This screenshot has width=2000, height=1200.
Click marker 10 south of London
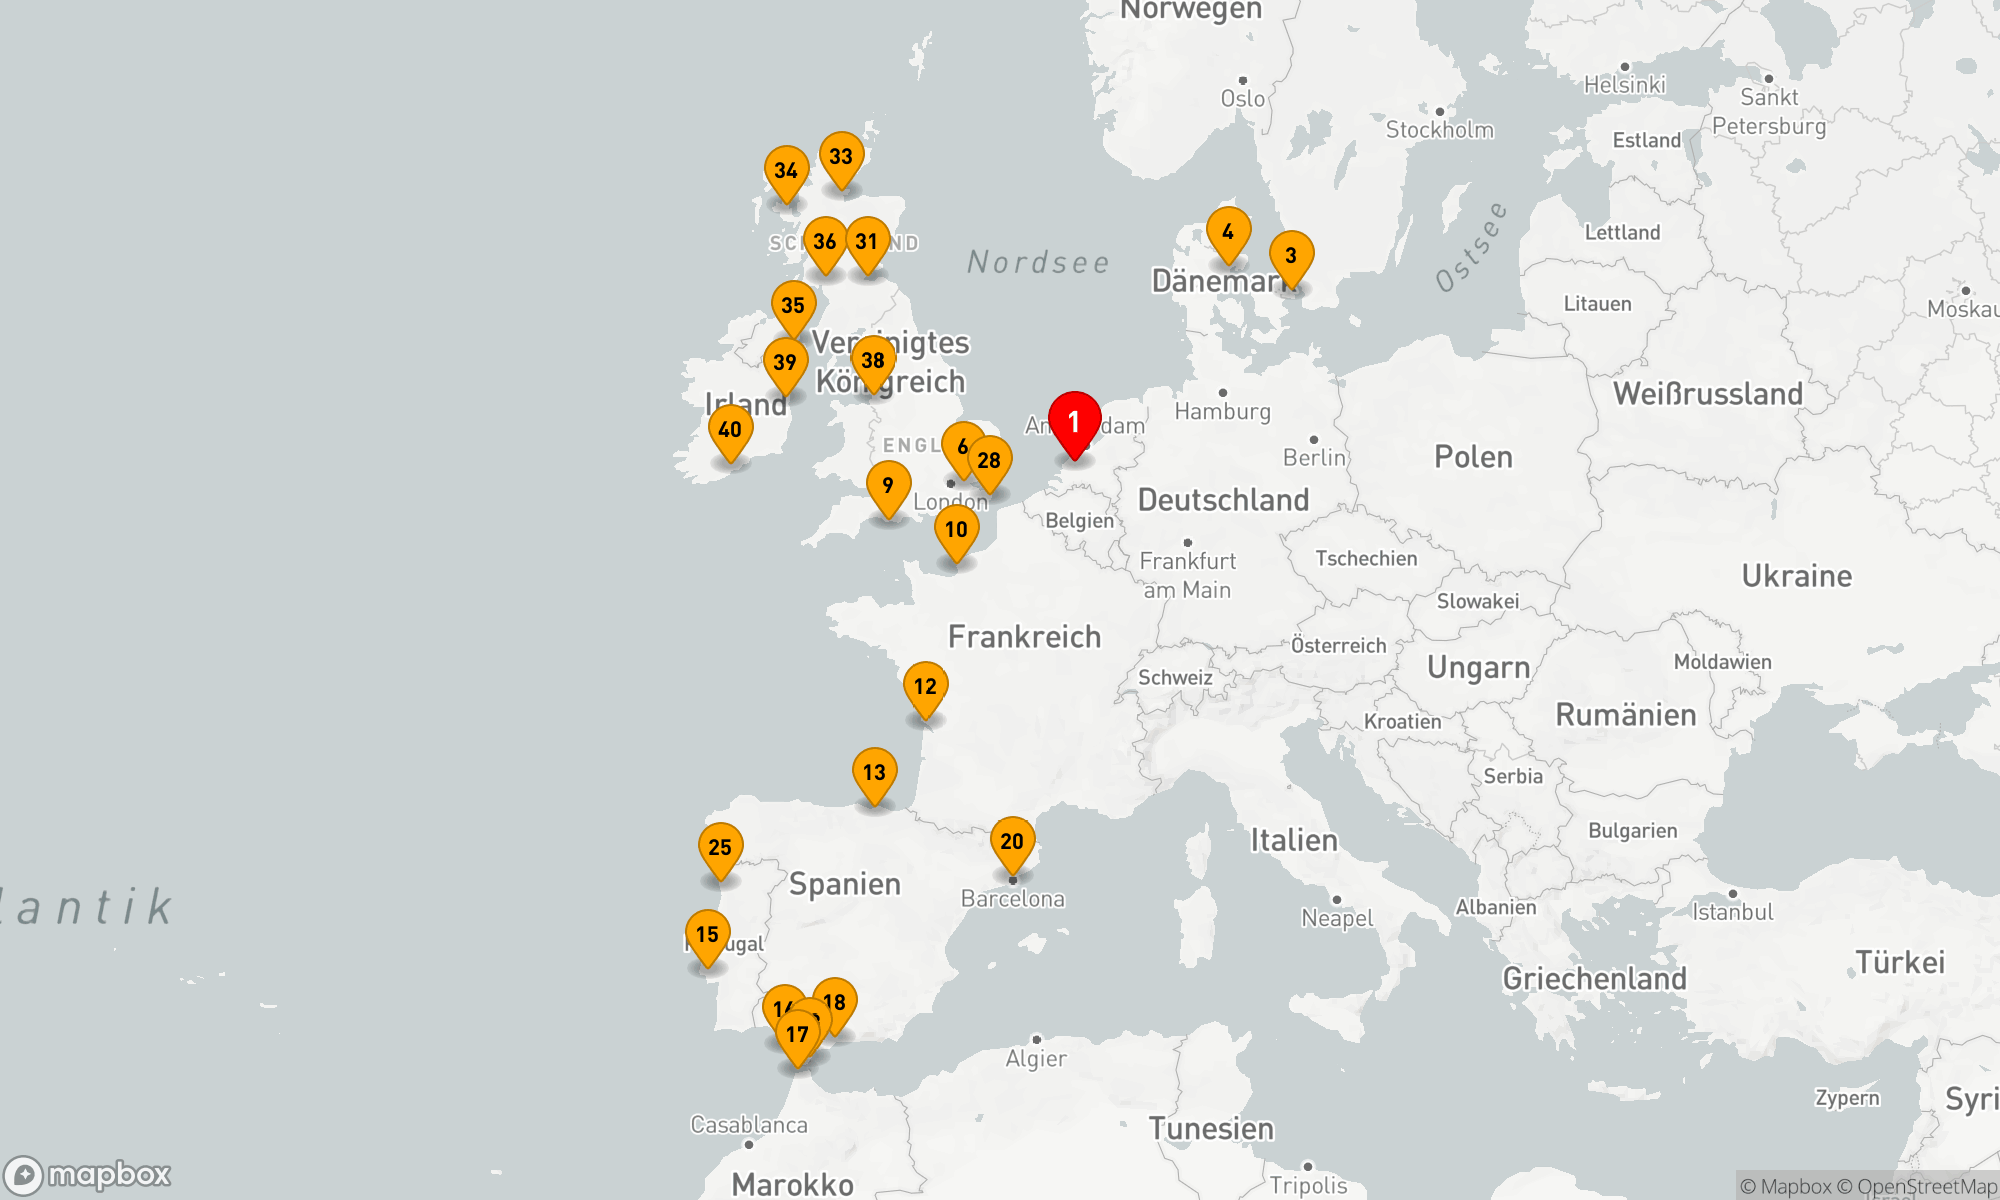point(956,530)
